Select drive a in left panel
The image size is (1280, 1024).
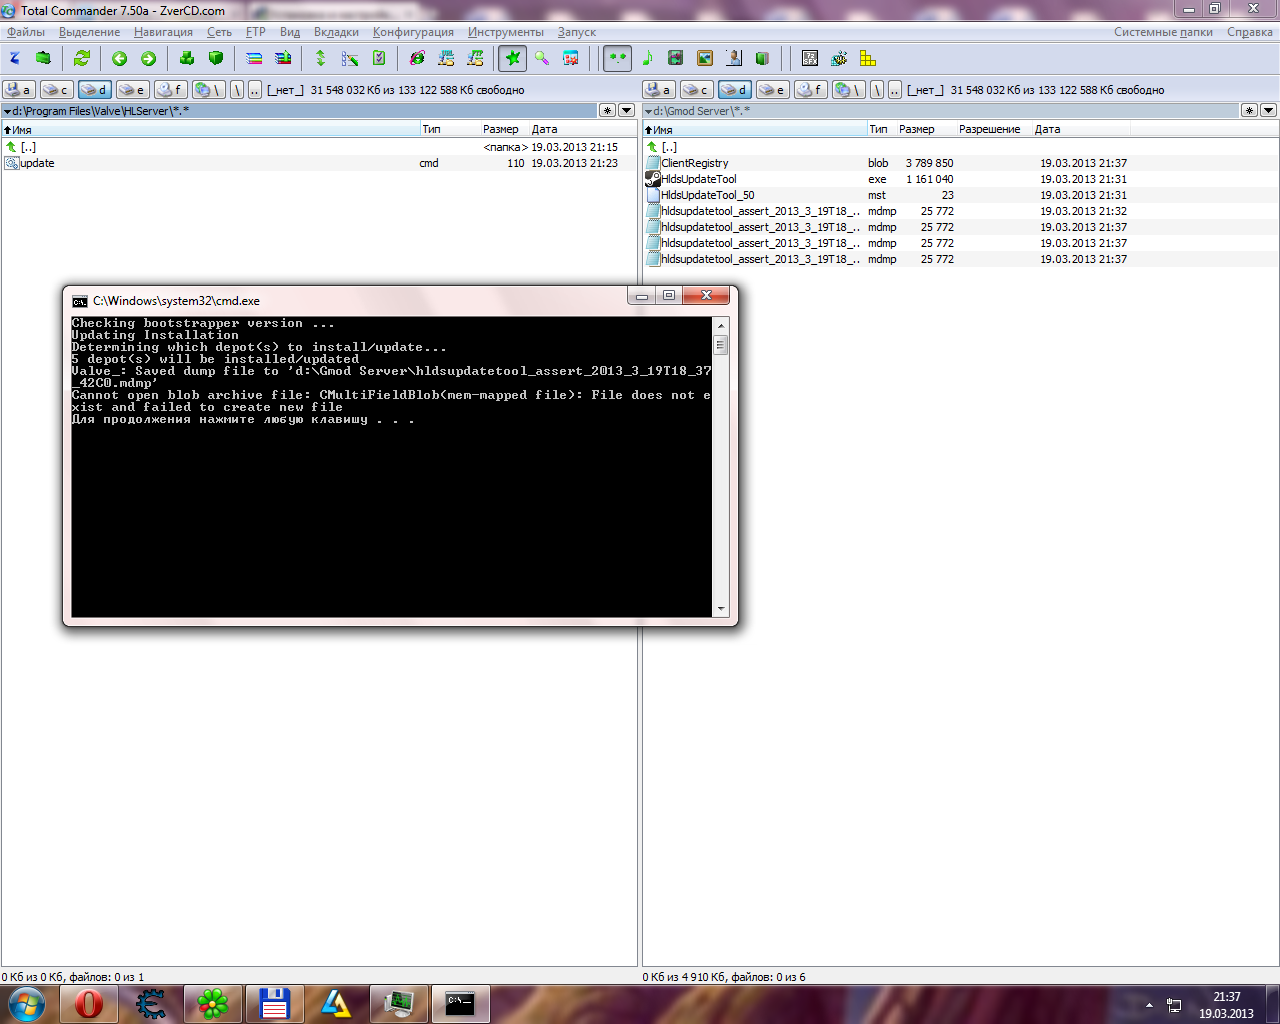pyautogui.click(x=18, y=90)
